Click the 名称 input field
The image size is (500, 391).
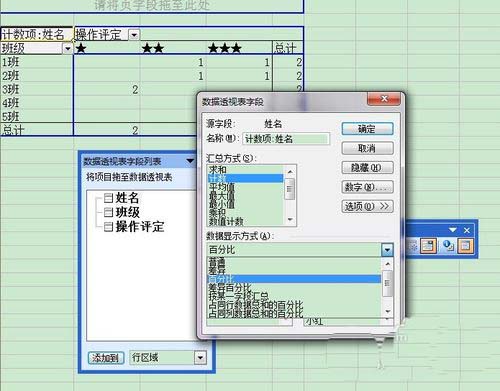(287, 139)
